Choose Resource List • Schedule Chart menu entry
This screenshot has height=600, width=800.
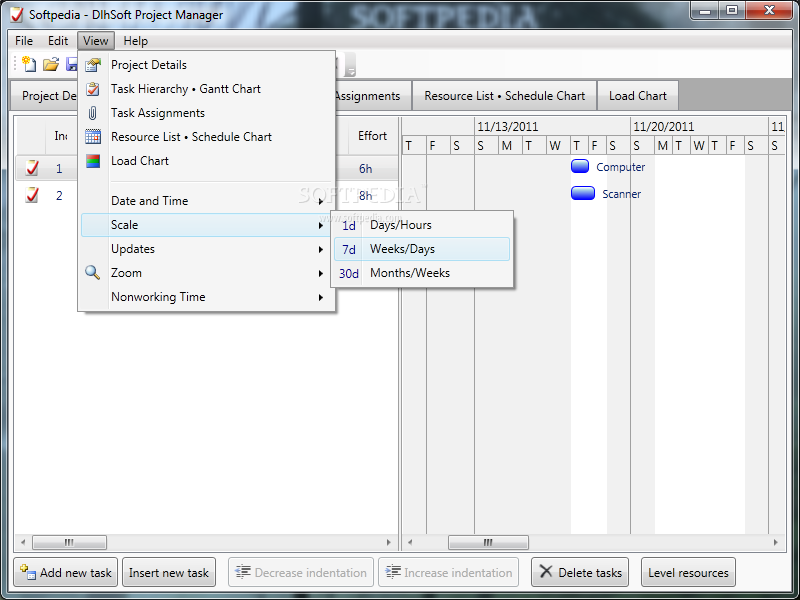pos(207,137)
